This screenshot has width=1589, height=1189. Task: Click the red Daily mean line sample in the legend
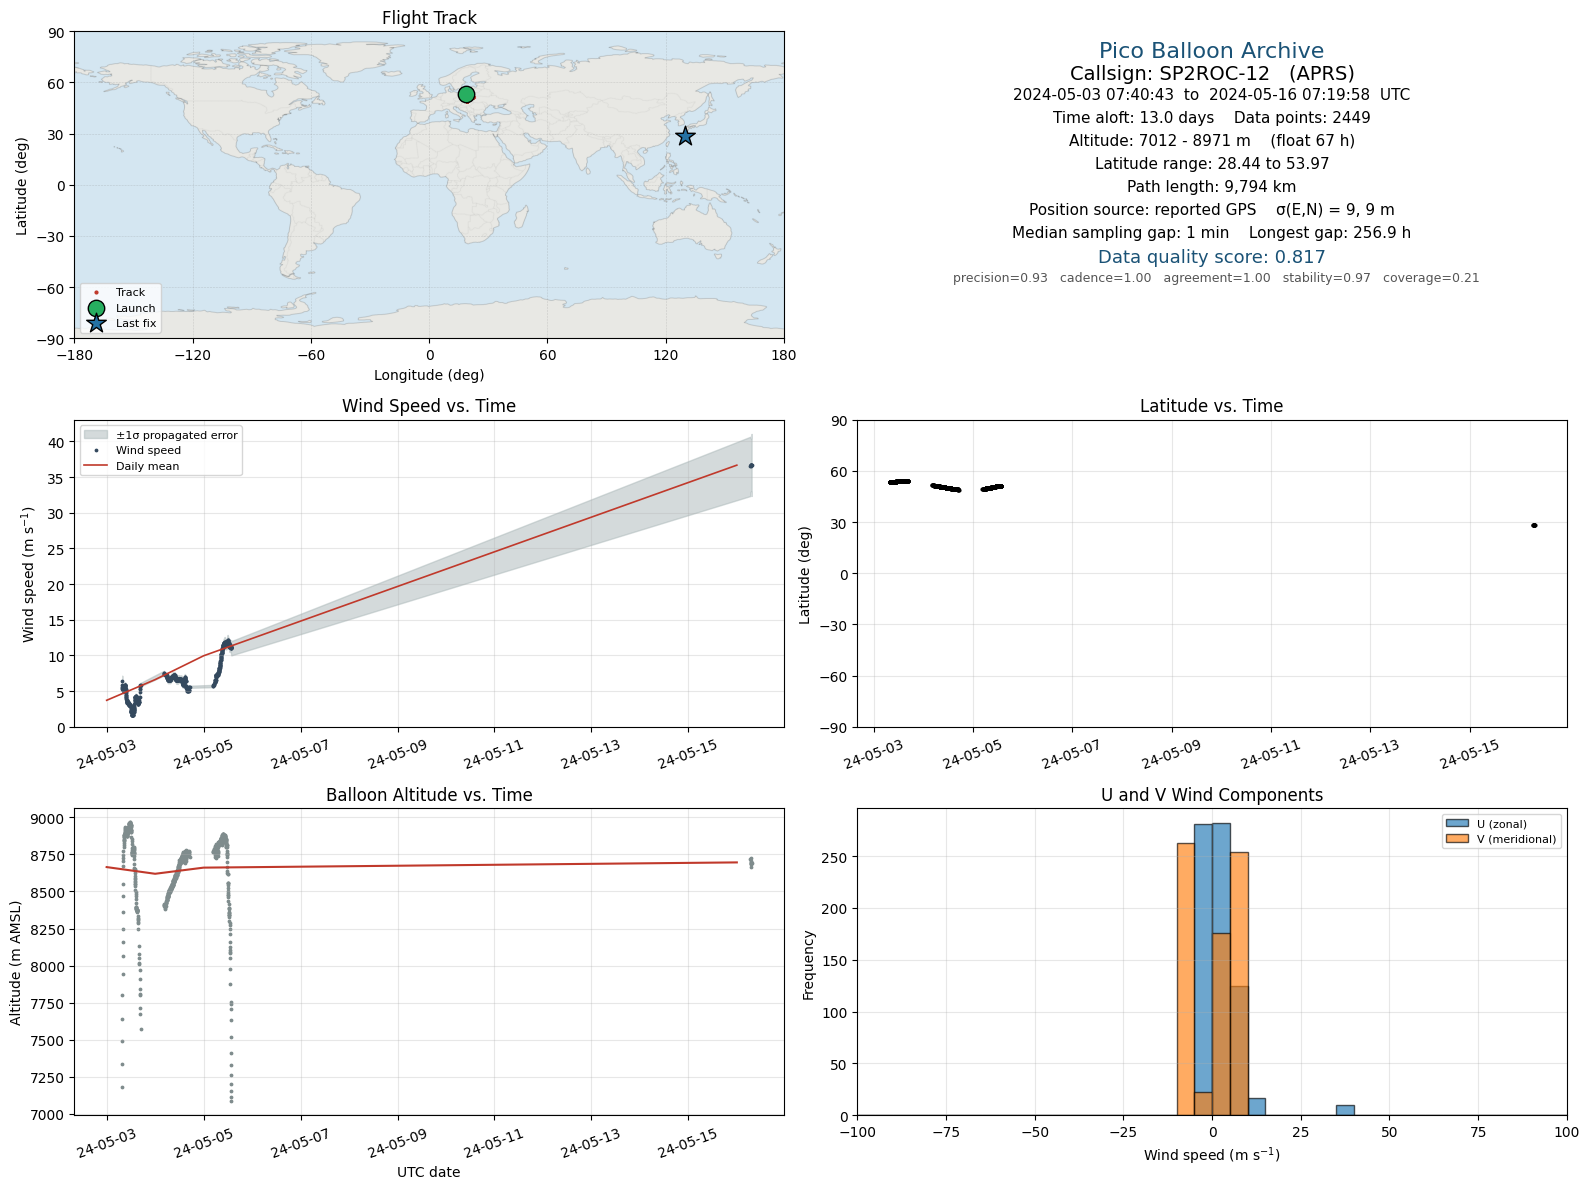(96, 466)
